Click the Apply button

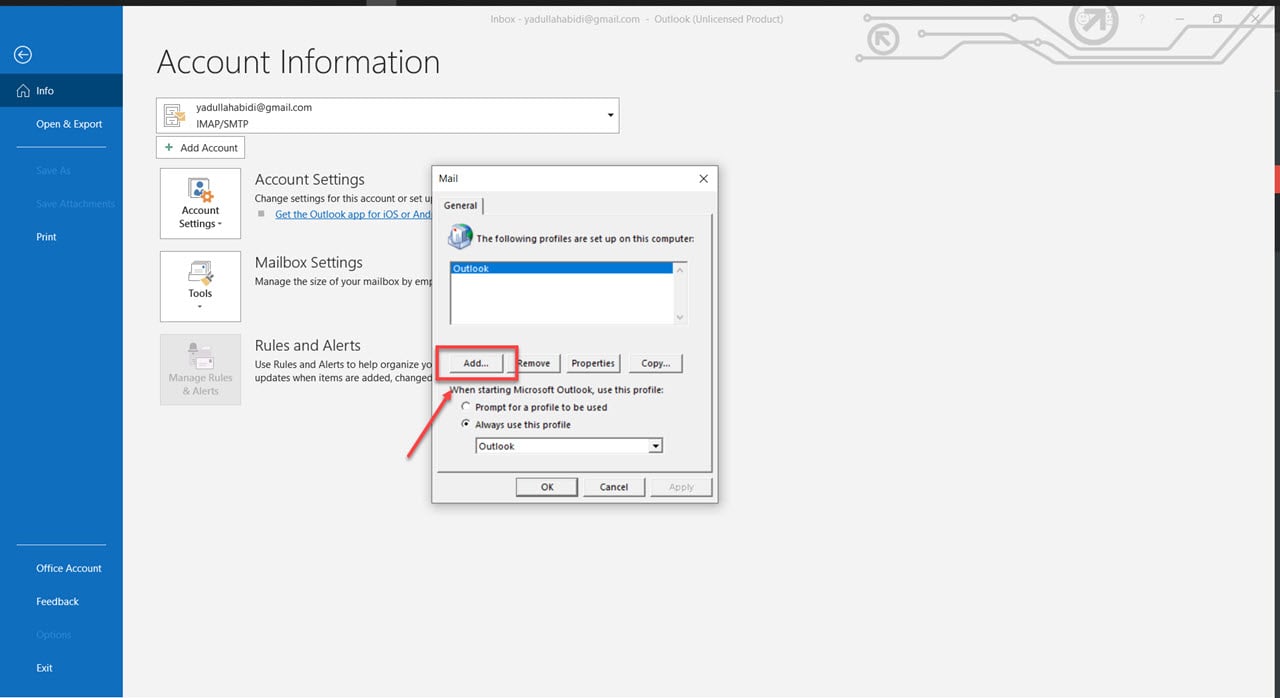pyautogui.click(x=681, y=487)
